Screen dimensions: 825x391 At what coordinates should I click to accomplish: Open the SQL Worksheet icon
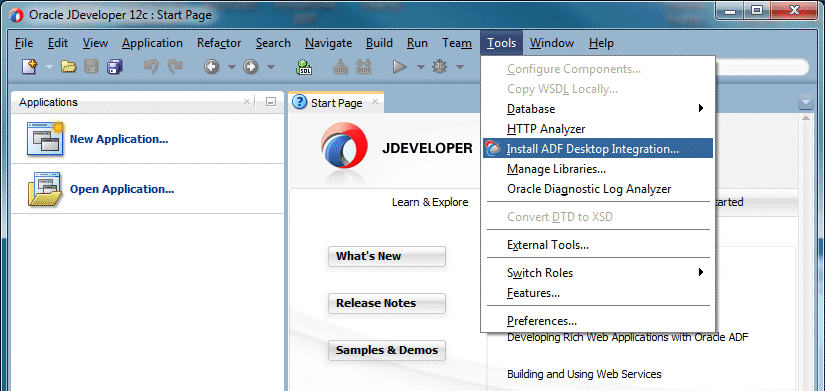click(304, 67)
